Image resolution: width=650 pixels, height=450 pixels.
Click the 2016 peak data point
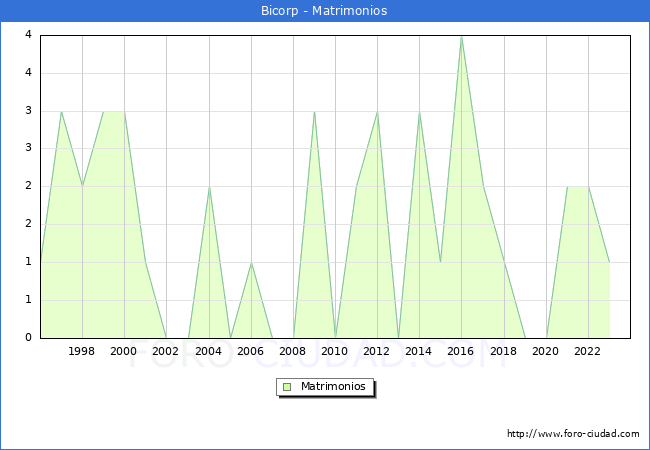coord(461,36)
